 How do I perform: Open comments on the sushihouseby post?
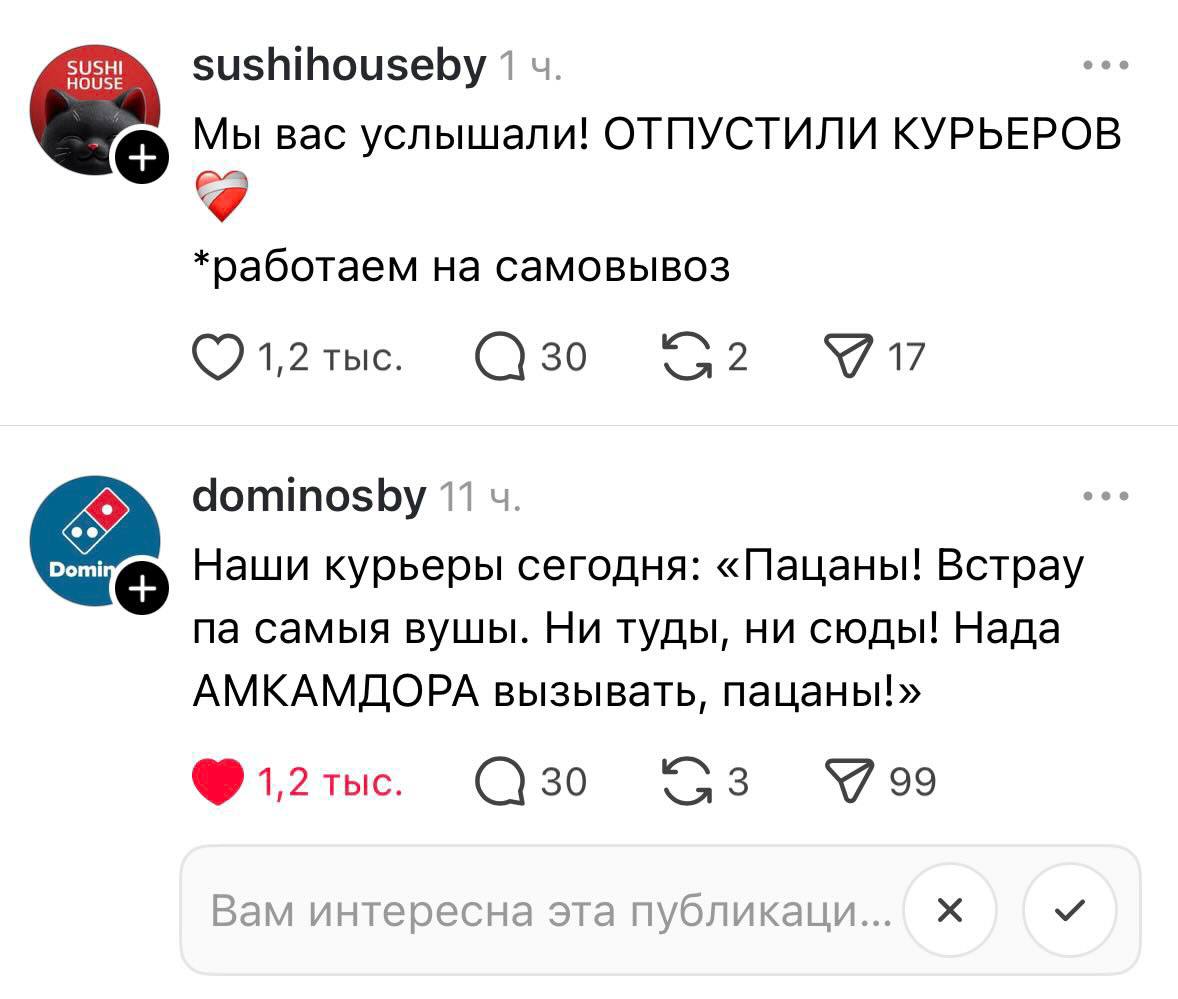pos(504,356)
